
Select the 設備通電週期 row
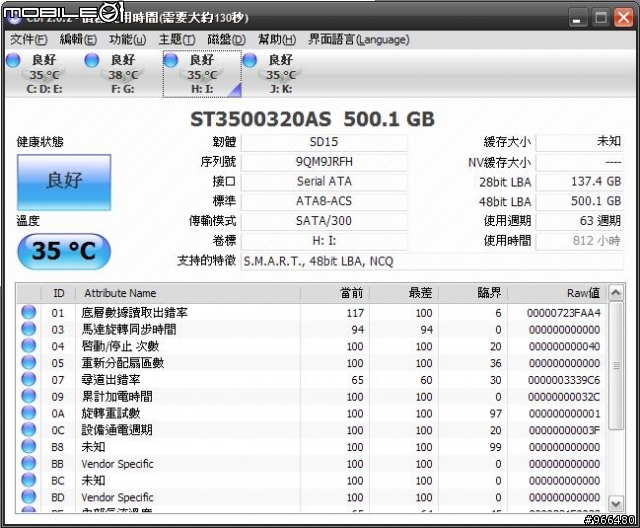pos(312,430)
